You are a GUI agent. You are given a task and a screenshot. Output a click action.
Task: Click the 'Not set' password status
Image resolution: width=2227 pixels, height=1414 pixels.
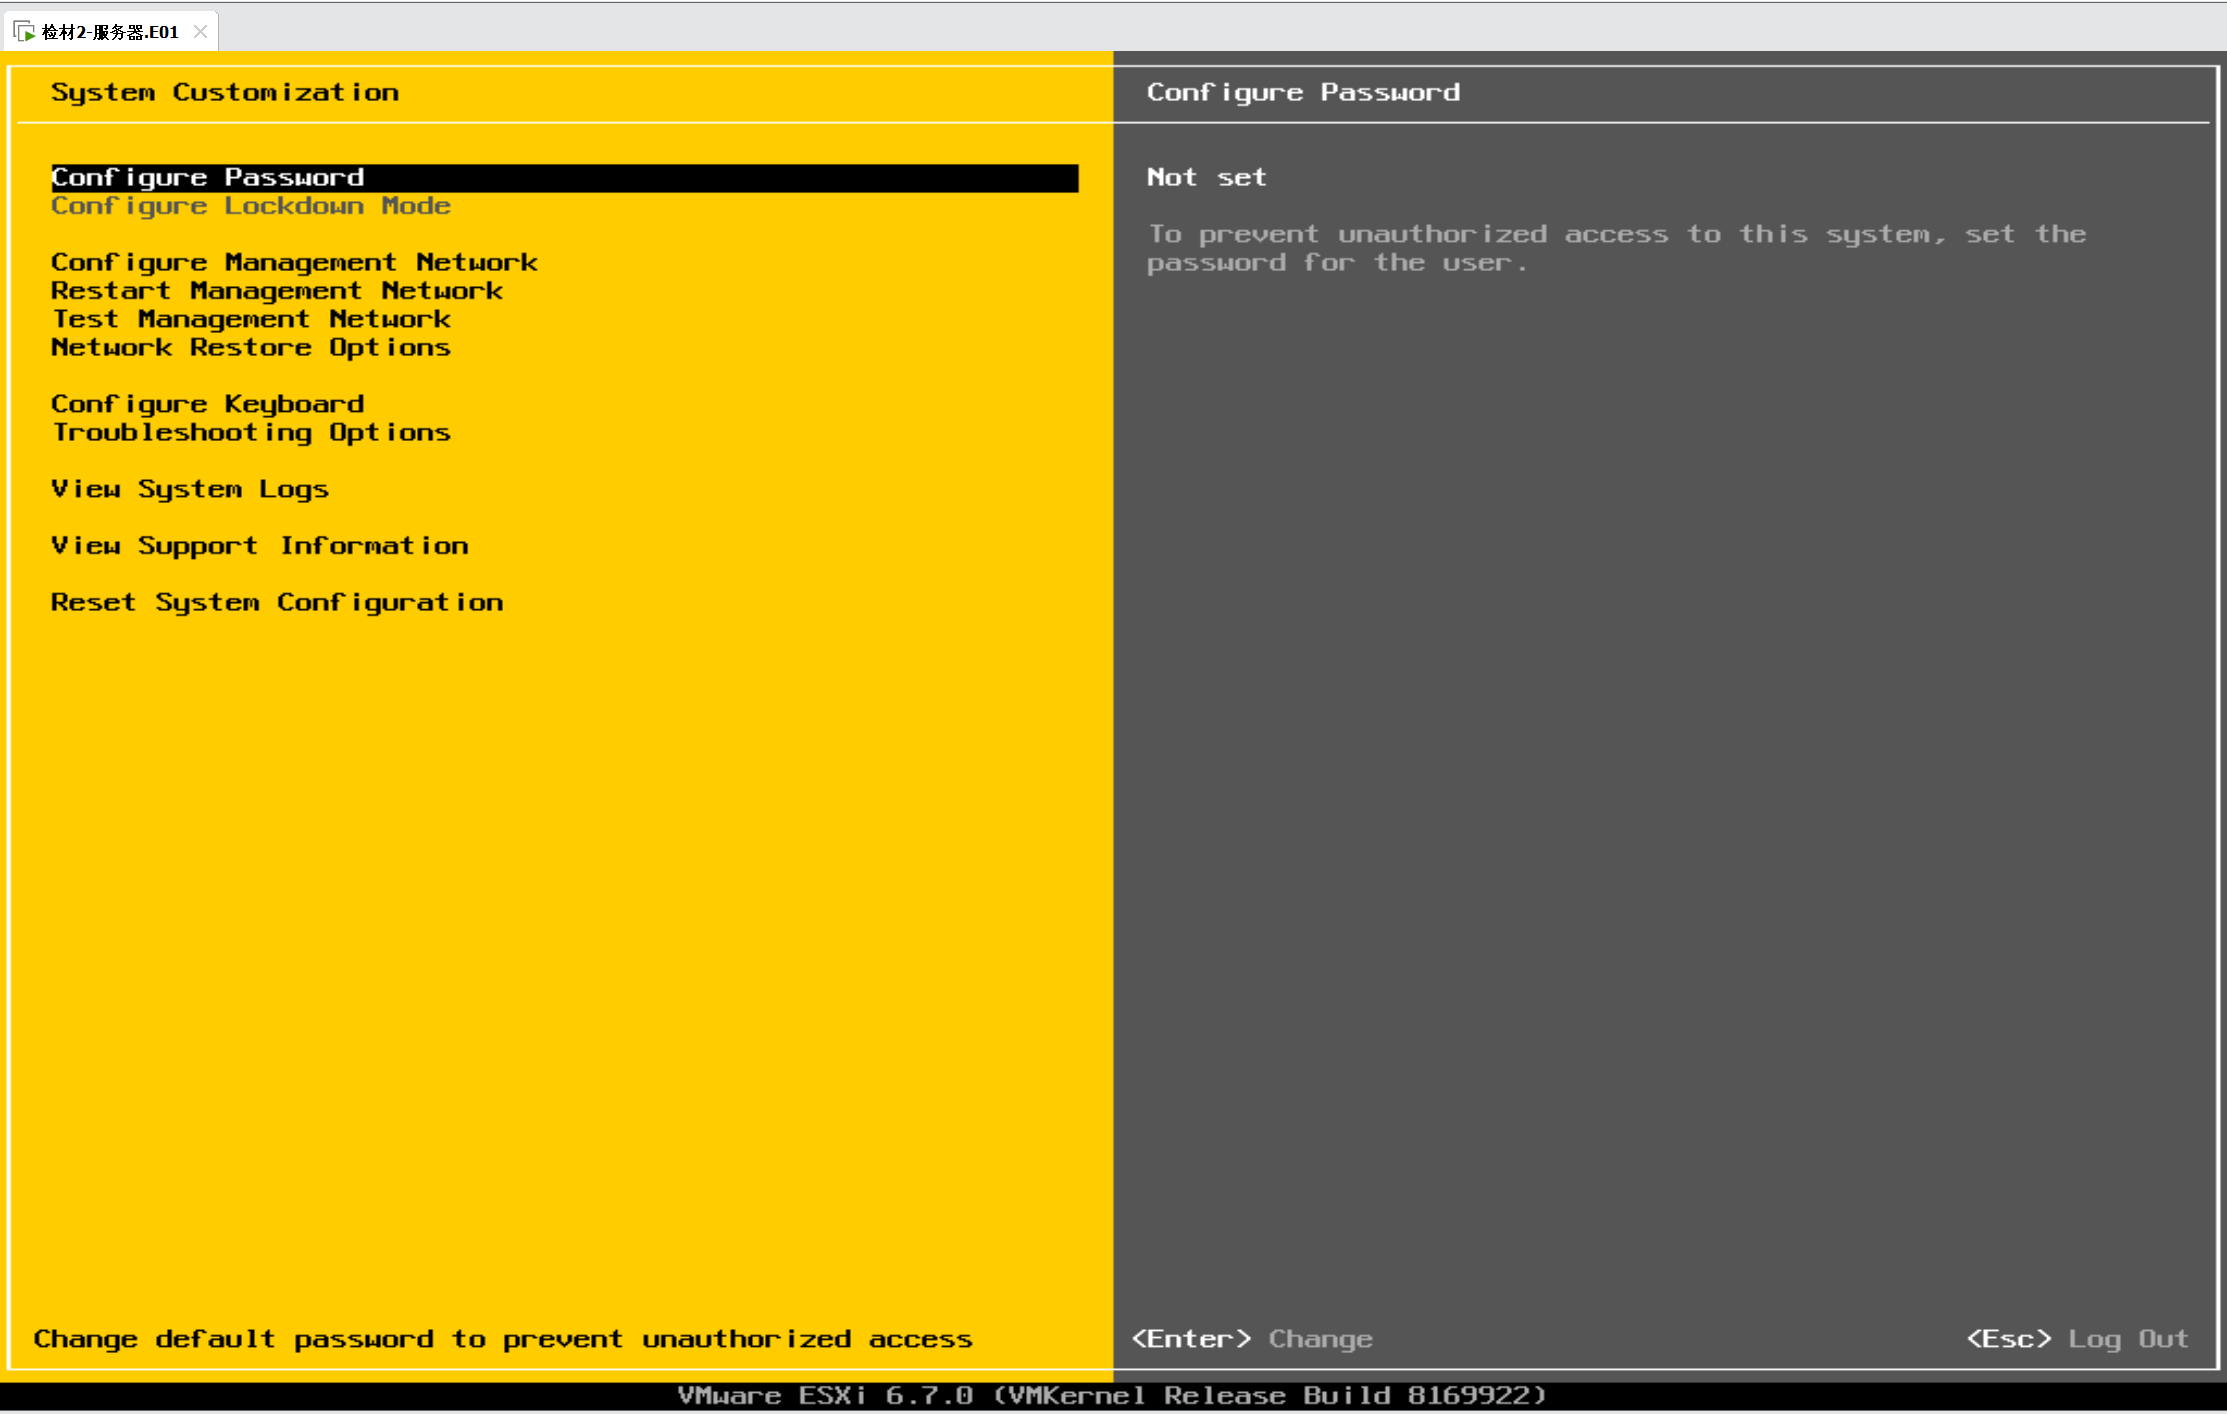pos(1206,178)
